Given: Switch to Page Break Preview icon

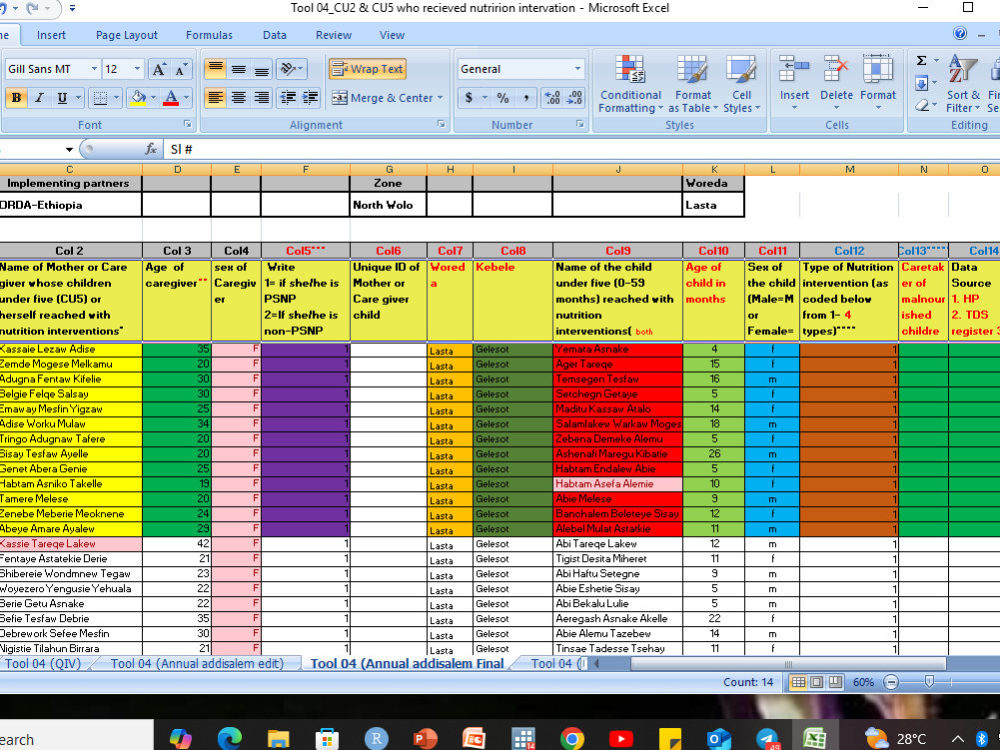Looking at the screenshot, I should tap(835, 682).
